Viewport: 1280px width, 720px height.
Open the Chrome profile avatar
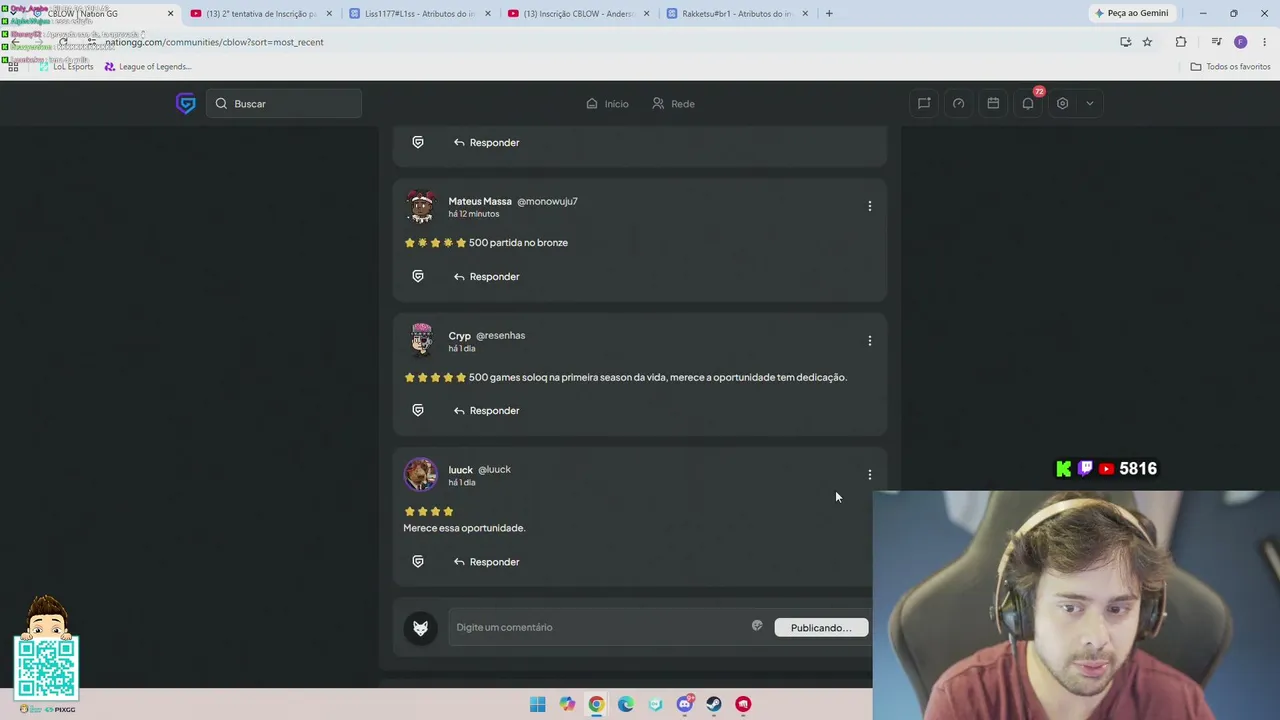[x=1241, y=42]
